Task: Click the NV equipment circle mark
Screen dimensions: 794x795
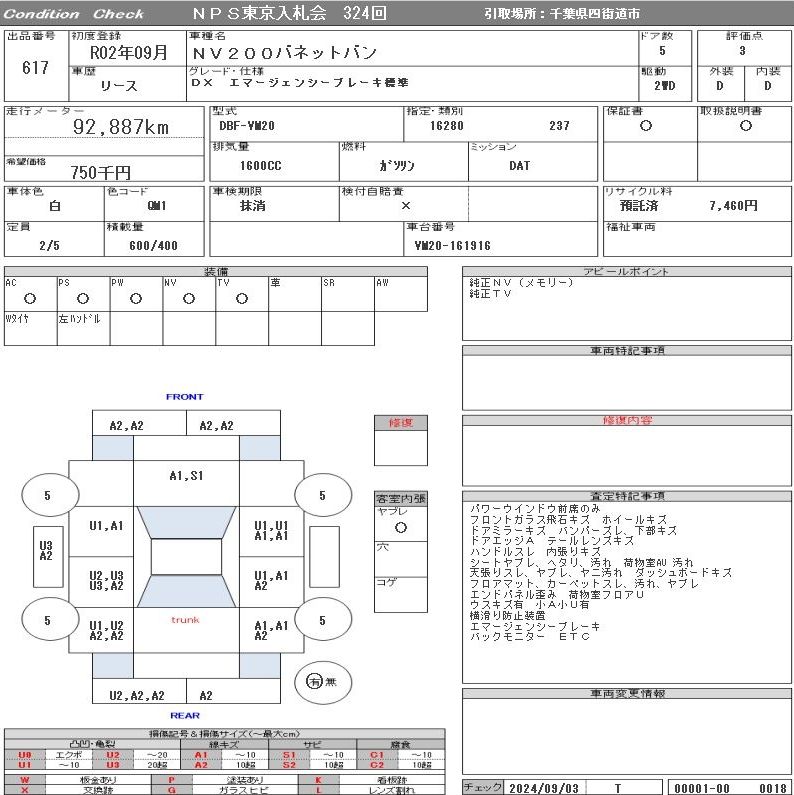Action: point(189,299)
